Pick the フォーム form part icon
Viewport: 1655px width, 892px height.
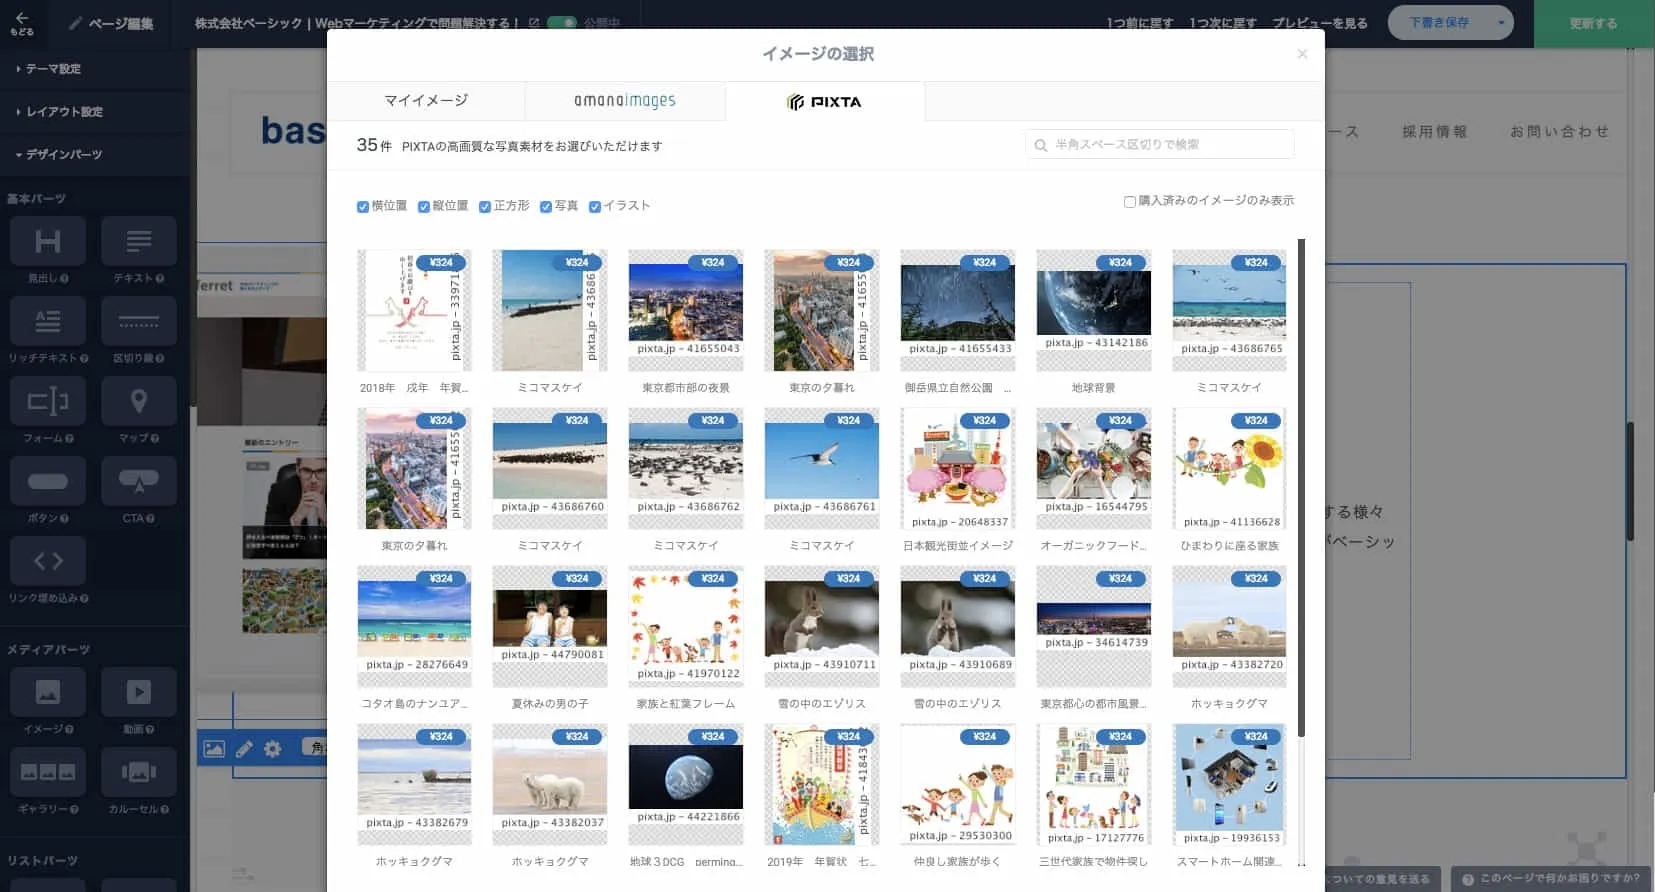tap(47, 402)
